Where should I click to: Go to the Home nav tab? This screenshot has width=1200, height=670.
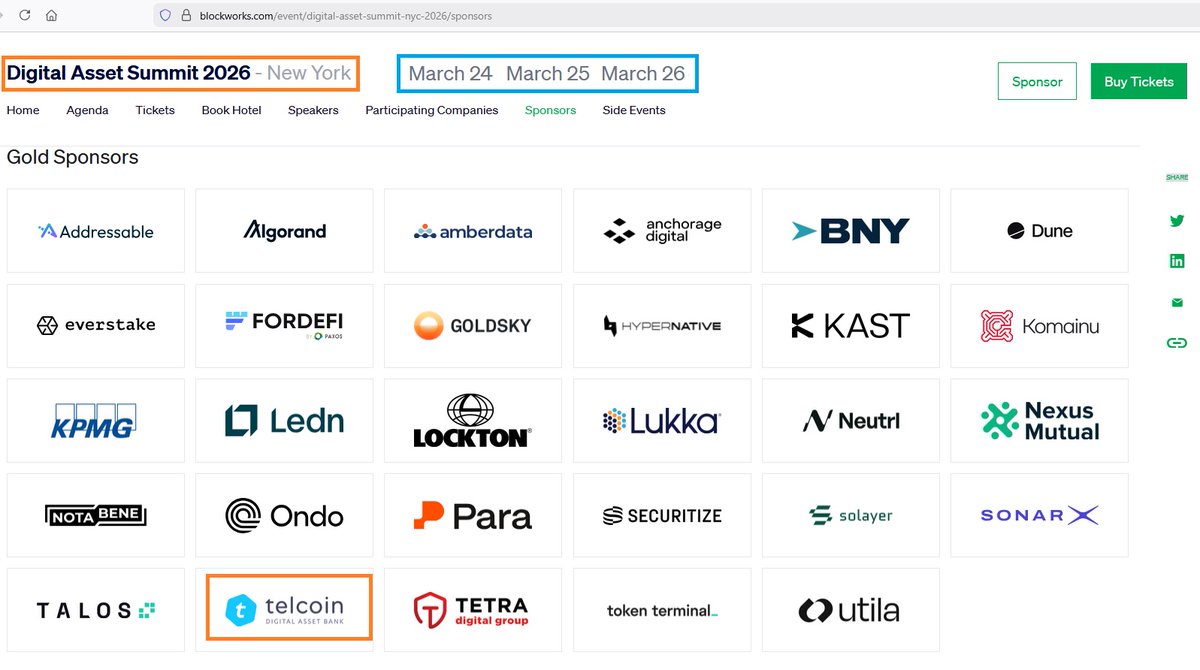click(x=23, y=110)
